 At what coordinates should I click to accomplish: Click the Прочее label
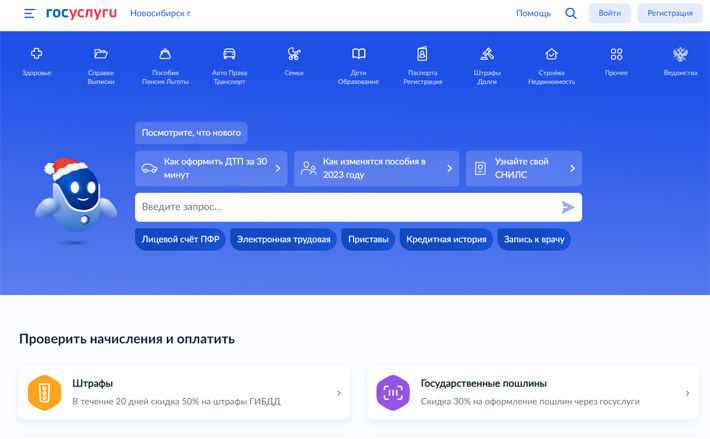click(616, 73)
